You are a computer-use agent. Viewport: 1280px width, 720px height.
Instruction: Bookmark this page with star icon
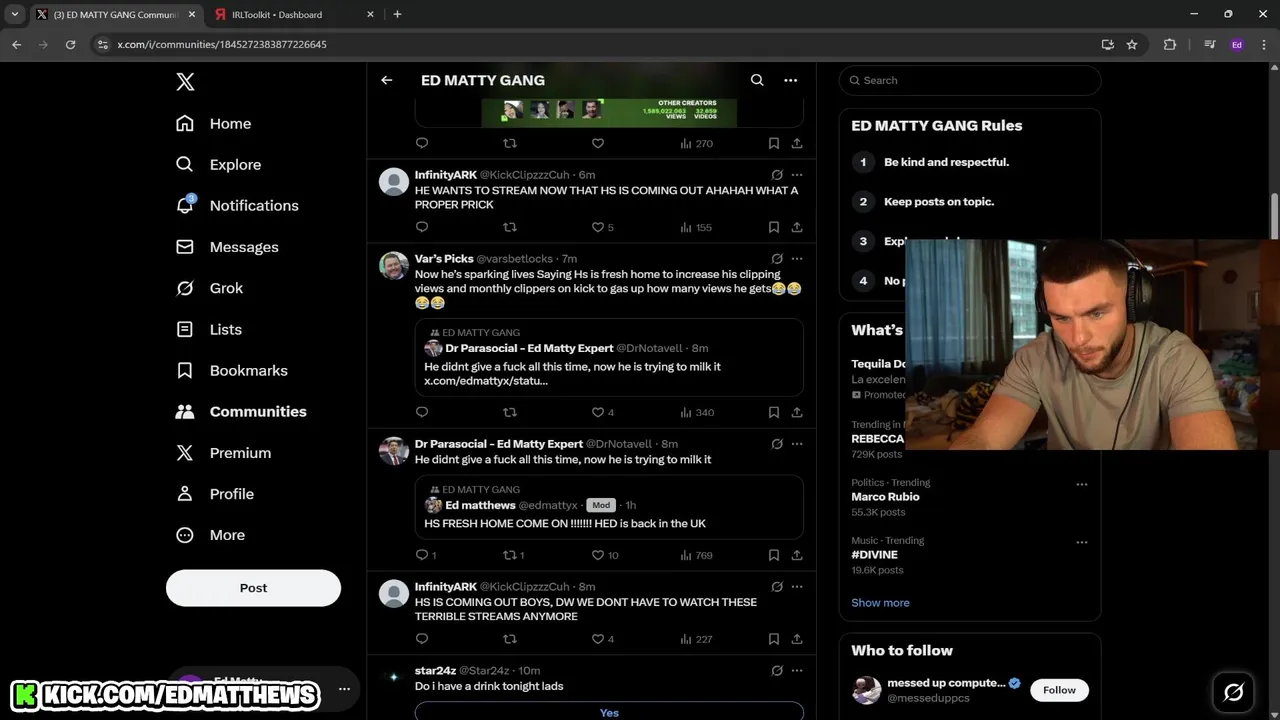pos(1132,44)
